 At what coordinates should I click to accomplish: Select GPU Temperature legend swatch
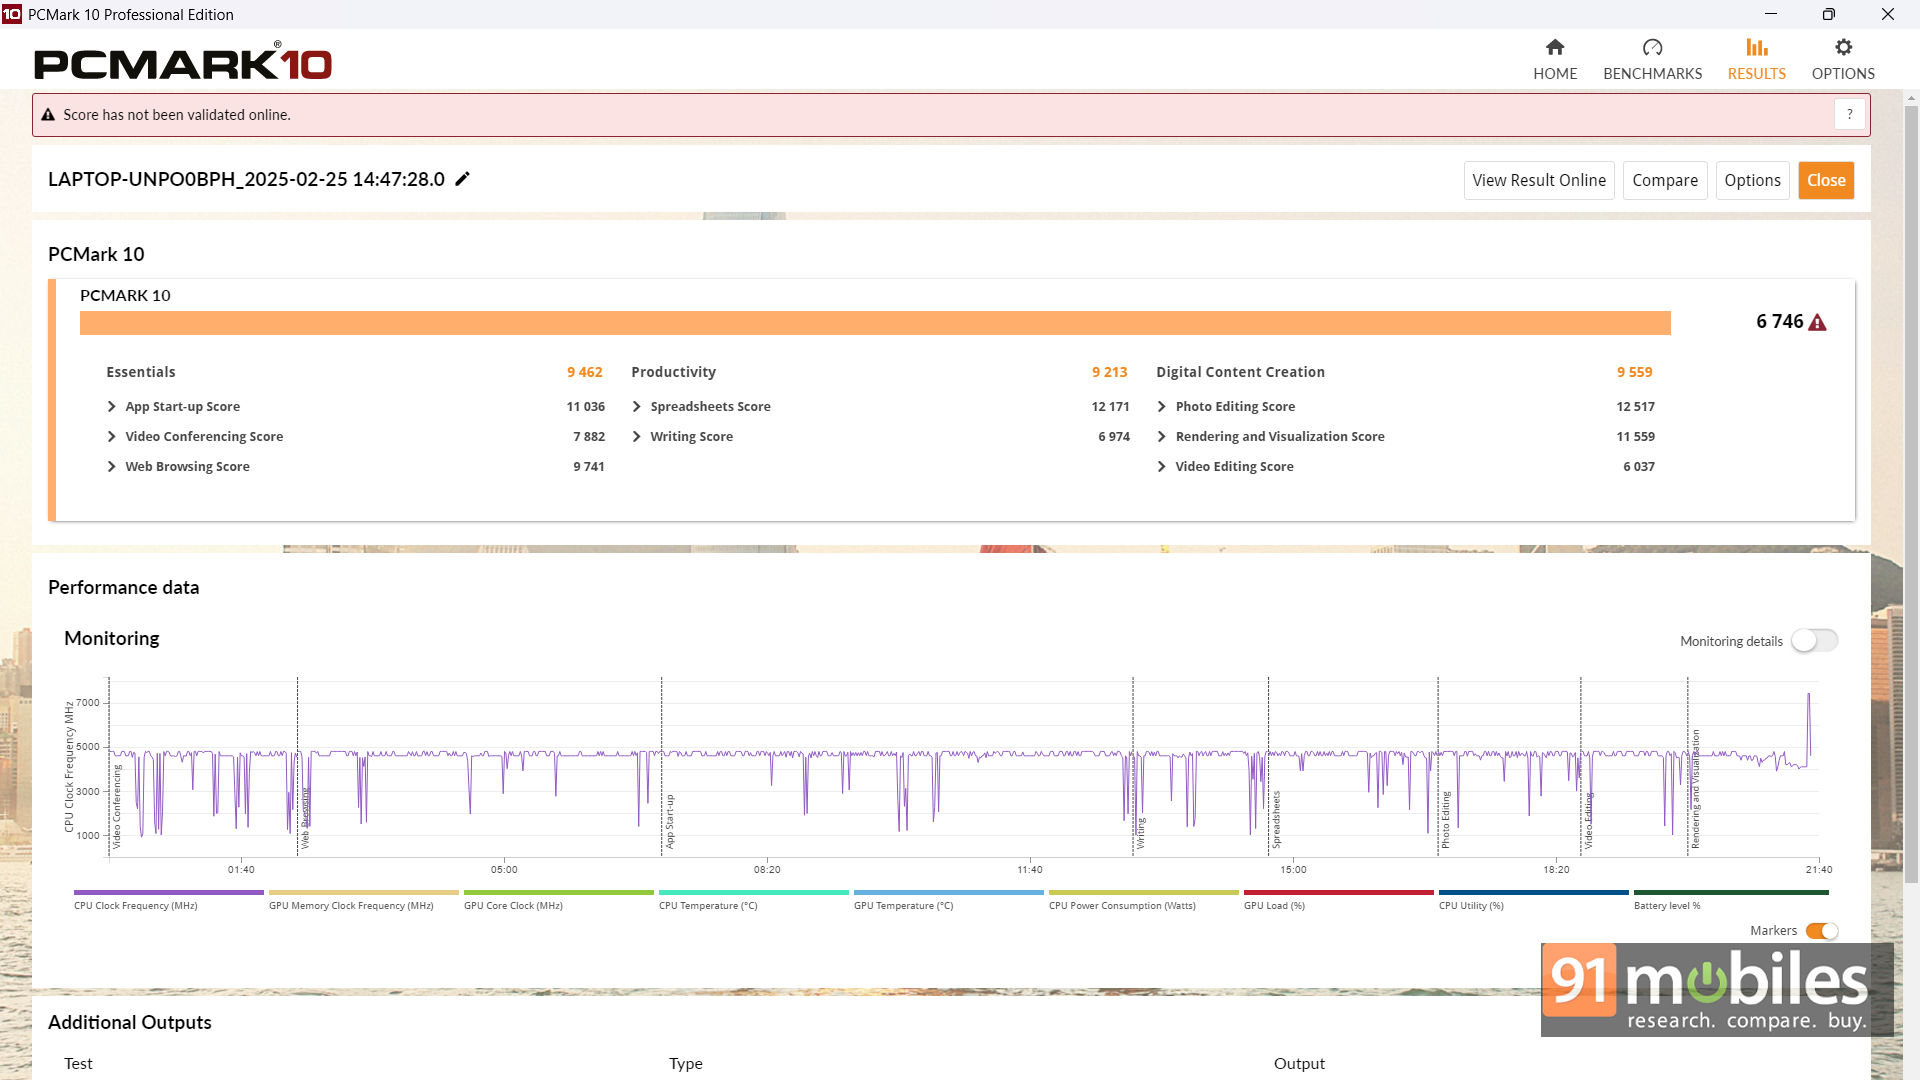948,892
